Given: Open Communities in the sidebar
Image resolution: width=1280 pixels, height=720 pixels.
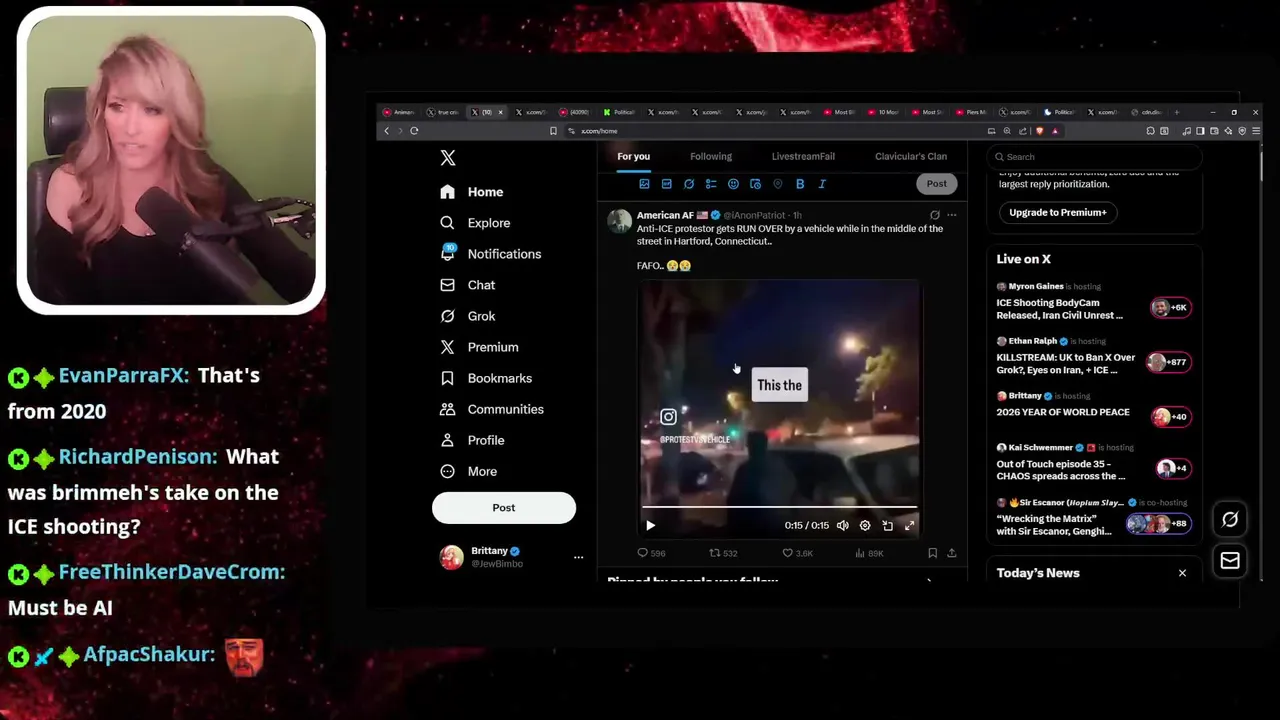Looking at the screenshot, I should click(x=492, y=409).
